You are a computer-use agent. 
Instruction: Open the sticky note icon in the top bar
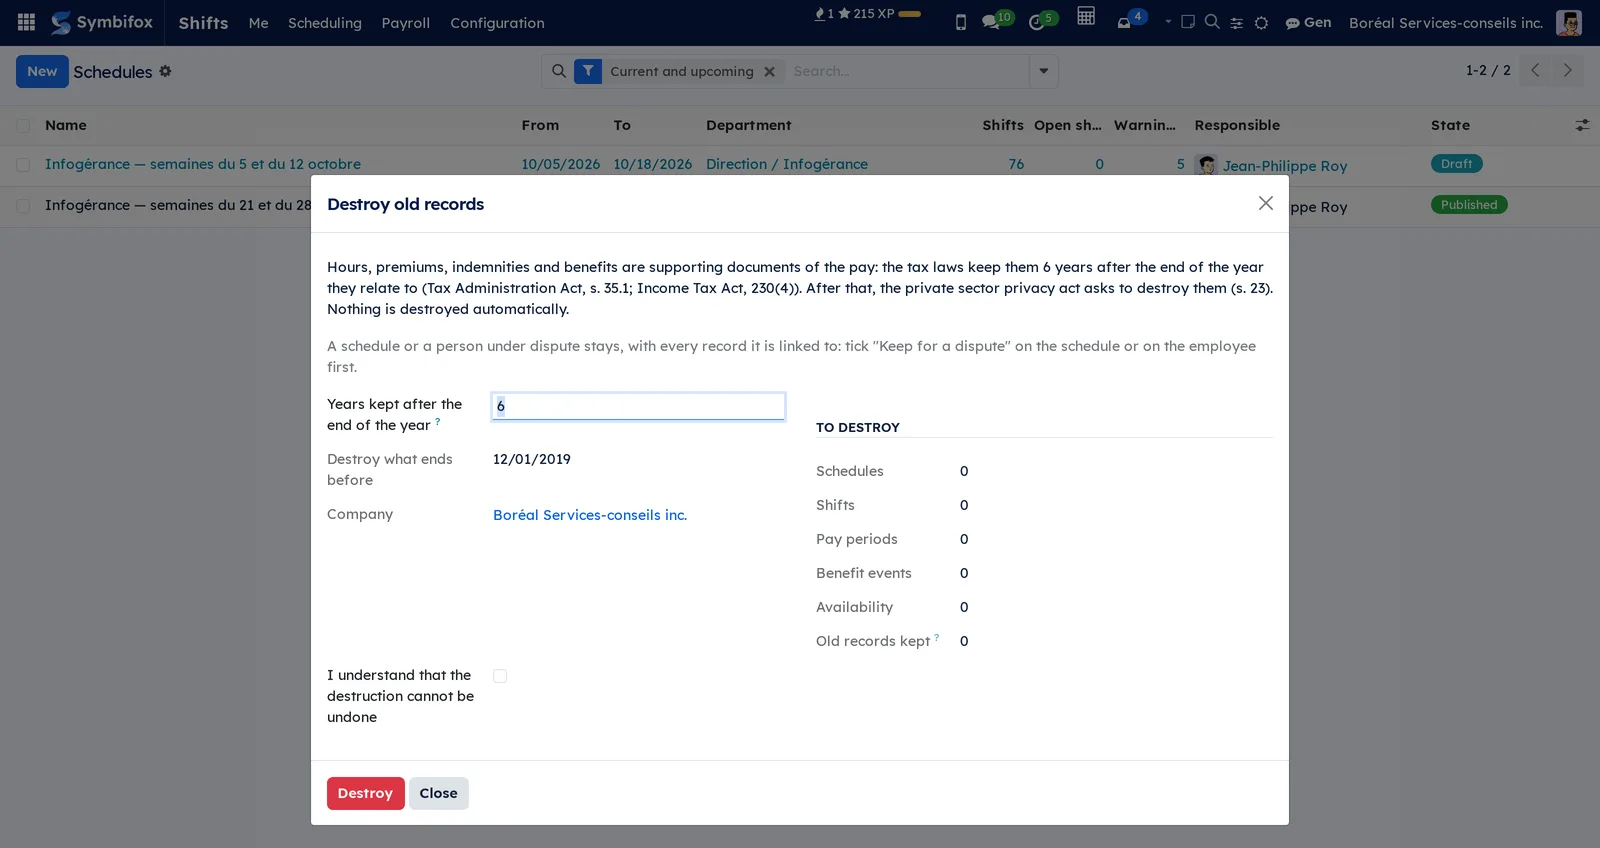click(1188, 21)
